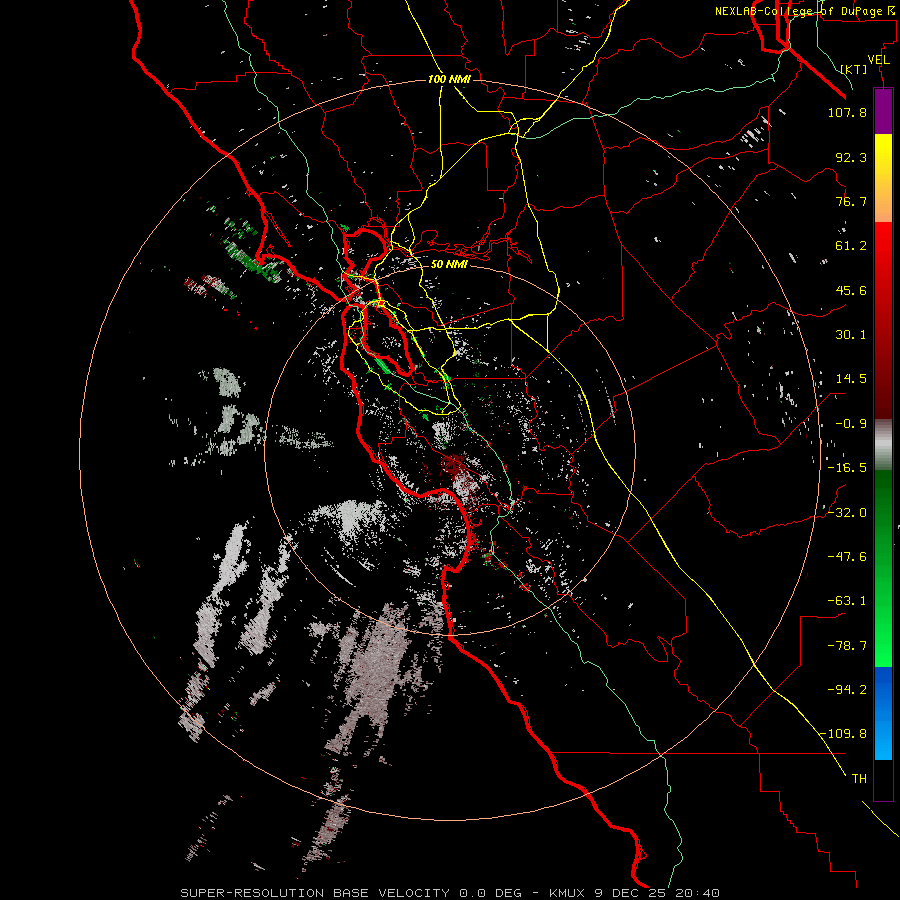Click the -32.0 velocity scale value
The height and width of the screenshot is (900, 900).
click(847, 513)
